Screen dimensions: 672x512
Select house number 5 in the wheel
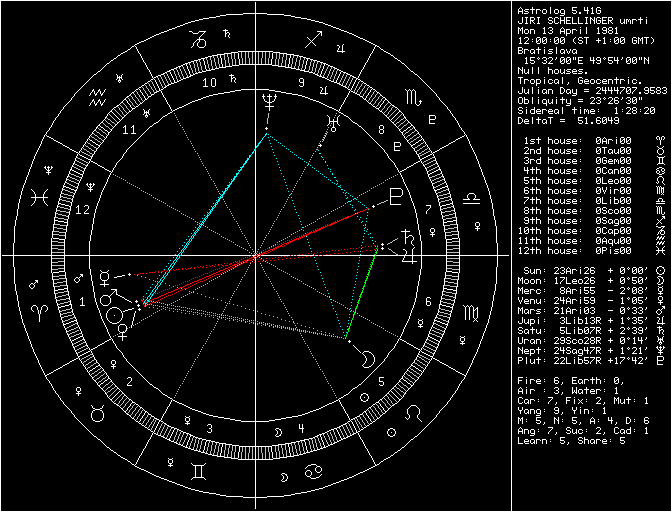[x=382, y=381]
